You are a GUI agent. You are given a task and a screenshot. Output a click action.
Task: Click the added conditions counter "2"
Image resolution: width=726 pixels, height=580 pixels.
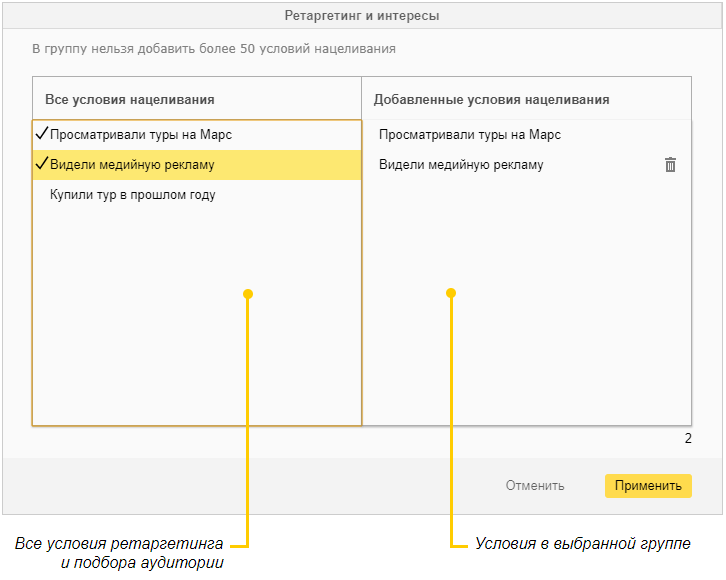[x=687, y=439]
